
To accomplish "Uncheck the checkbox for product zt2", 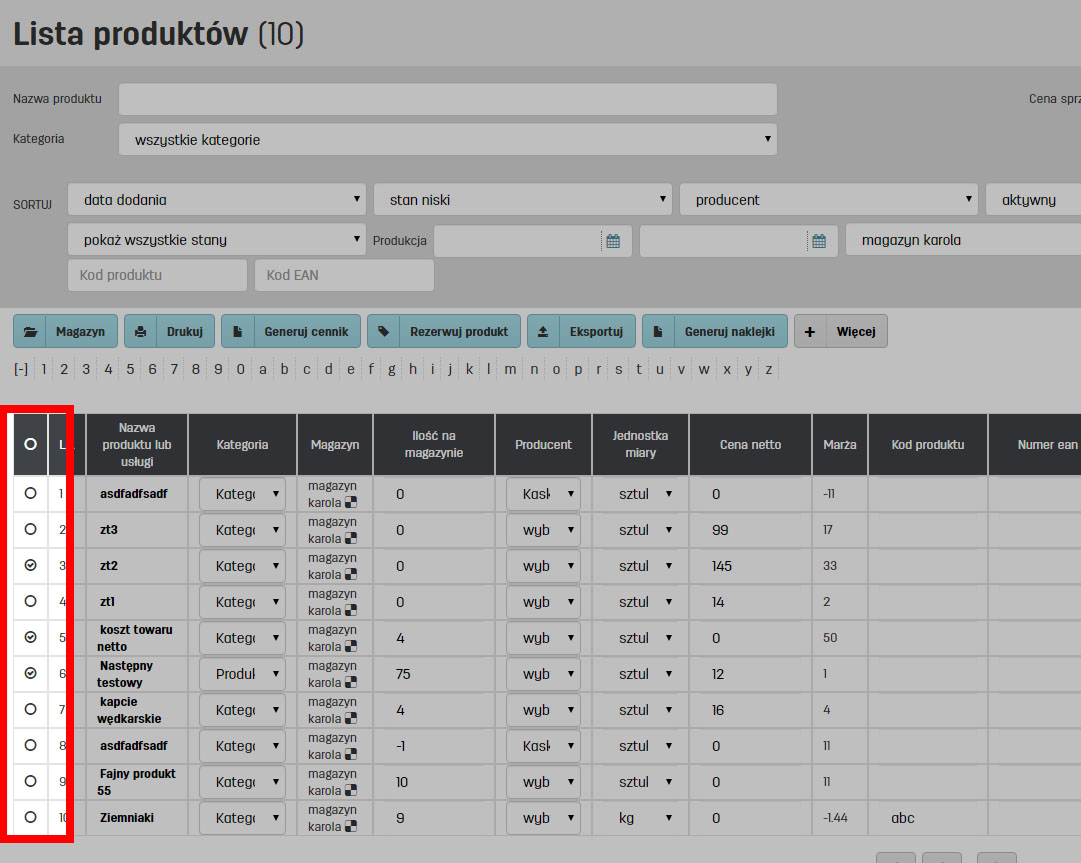I will point(30,566).
